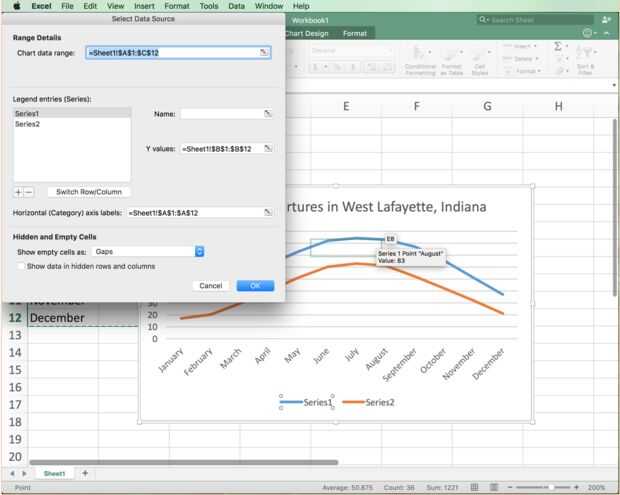Select column F header
Viewport: 620px width, 495px height.
416,106
